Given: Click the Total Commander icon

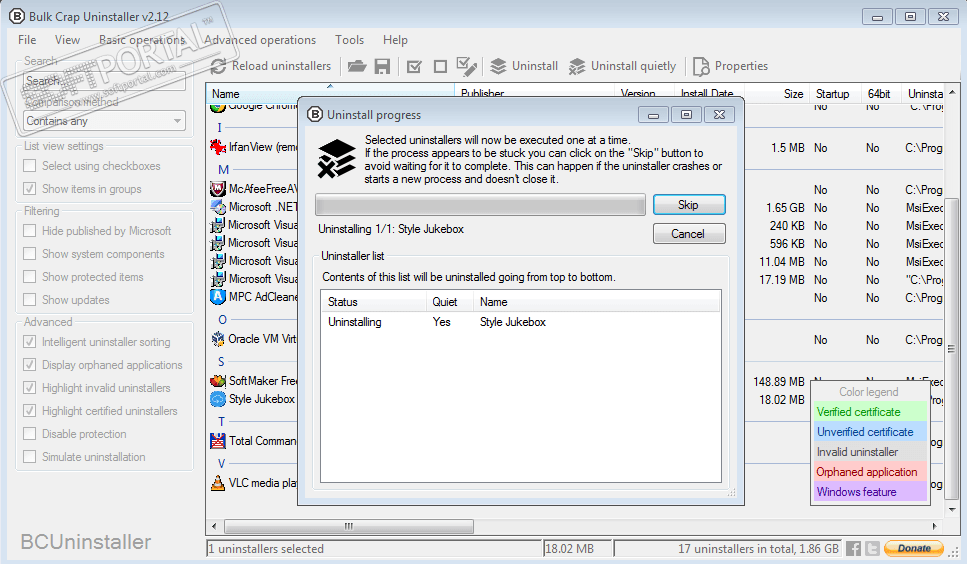Looking at the screenshot, I should coord(218,441).
